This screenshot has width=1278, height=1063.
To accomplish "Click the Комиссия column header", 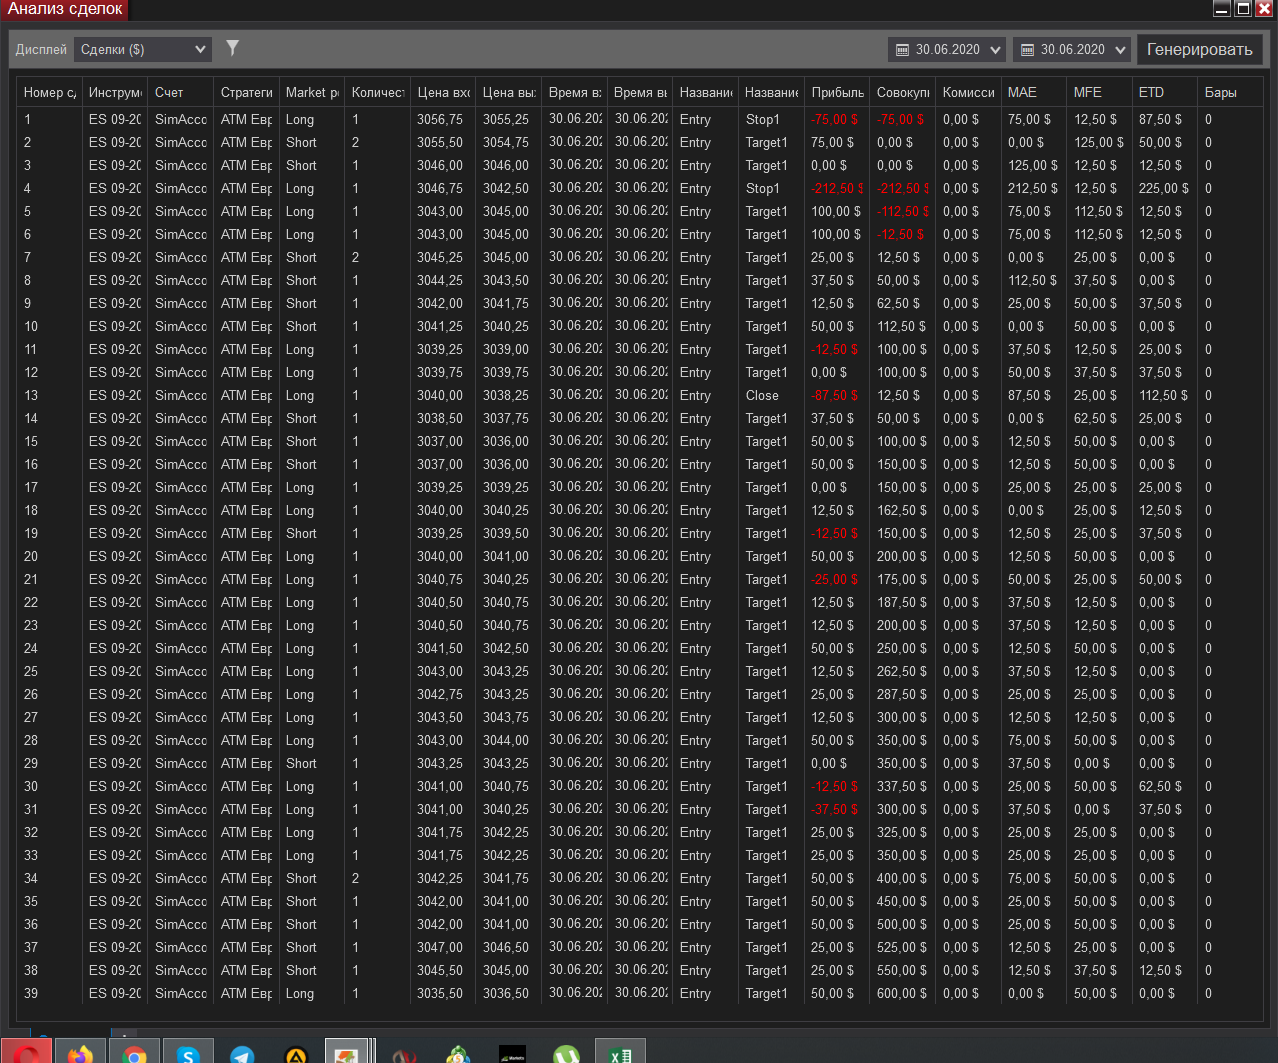I will click(x=968, y=92).
